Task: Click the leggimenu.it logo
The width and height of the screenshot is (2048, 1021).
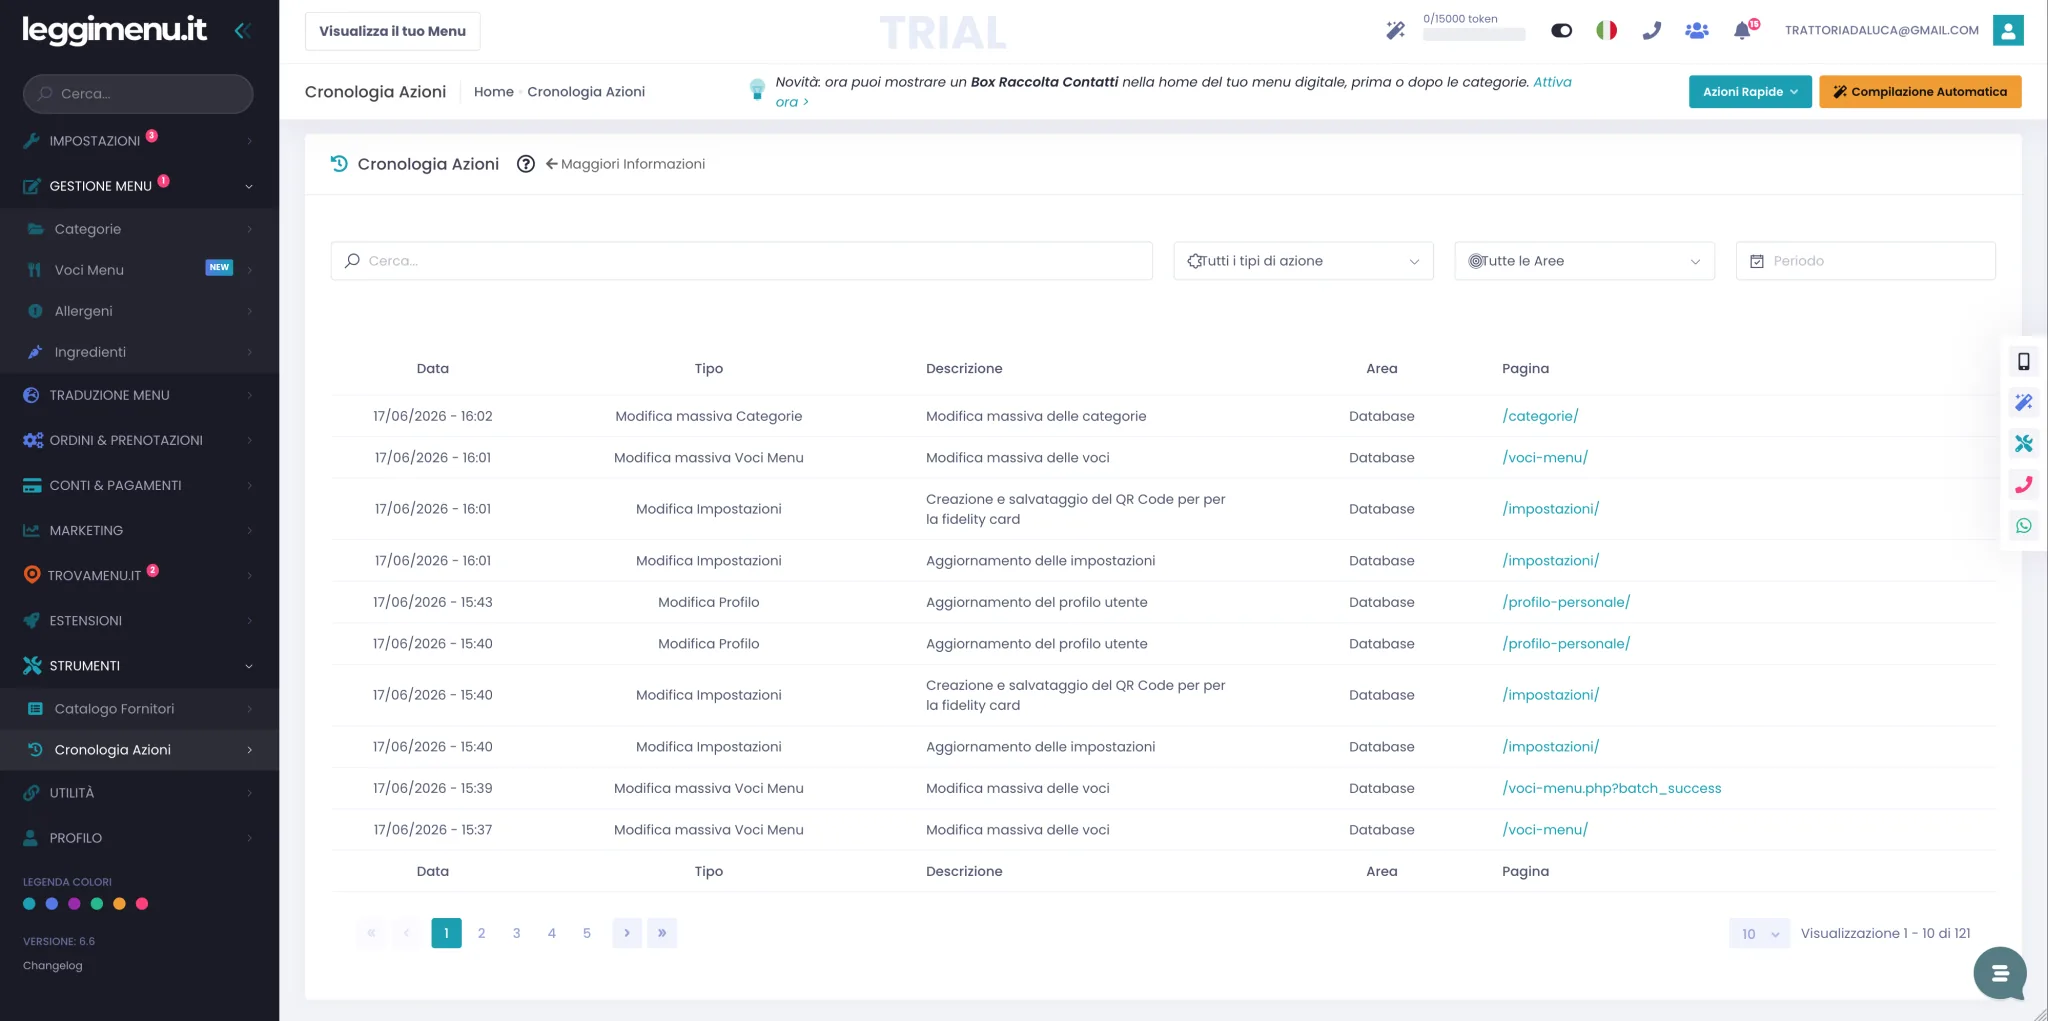Action: [114, 30]
